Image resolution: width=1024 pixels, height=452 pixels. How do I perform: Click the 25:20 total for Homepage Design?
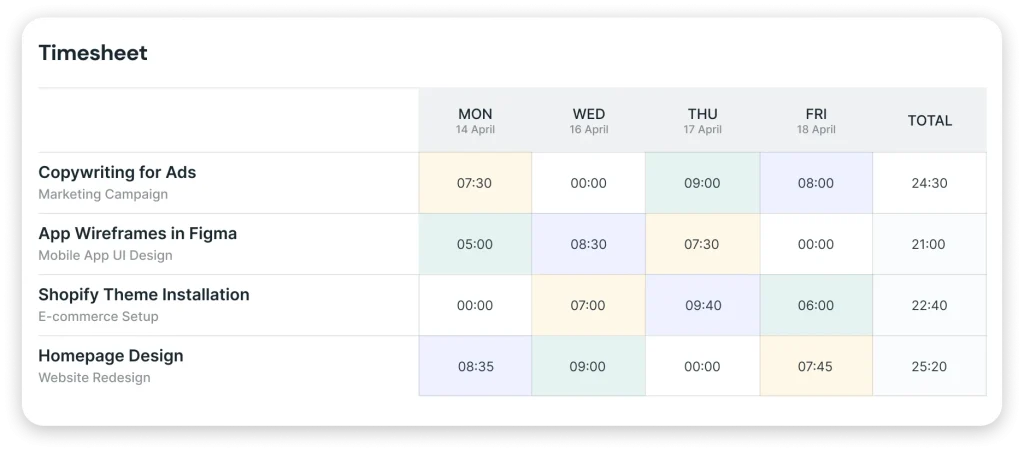click(929, 366)
